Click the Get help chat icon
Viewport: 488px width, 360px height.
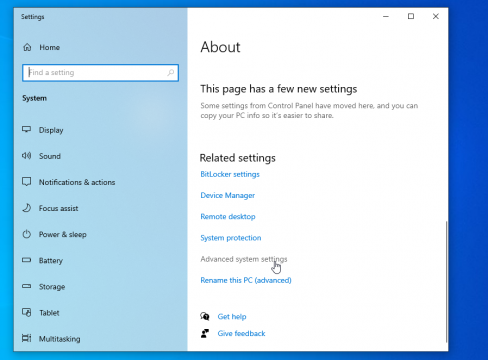(x=205, y=316)
